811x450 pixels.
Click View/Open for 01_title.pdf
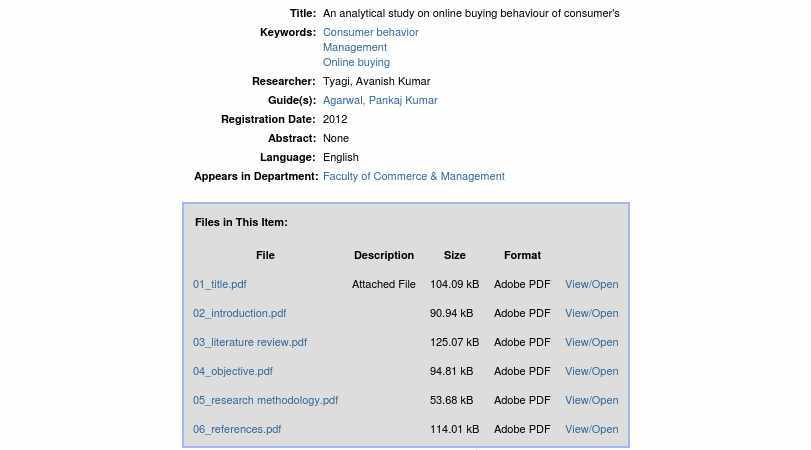591,284
